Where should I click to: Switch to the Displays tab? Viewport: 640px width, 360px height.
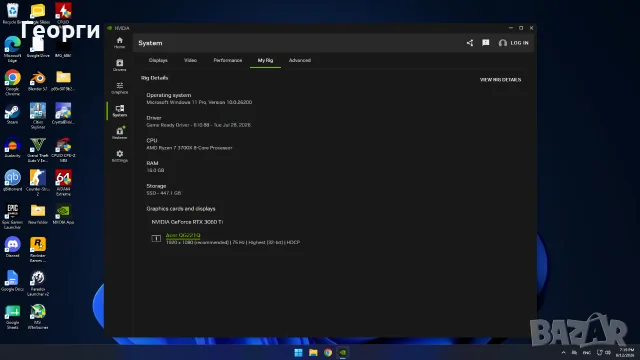[158, 60]
